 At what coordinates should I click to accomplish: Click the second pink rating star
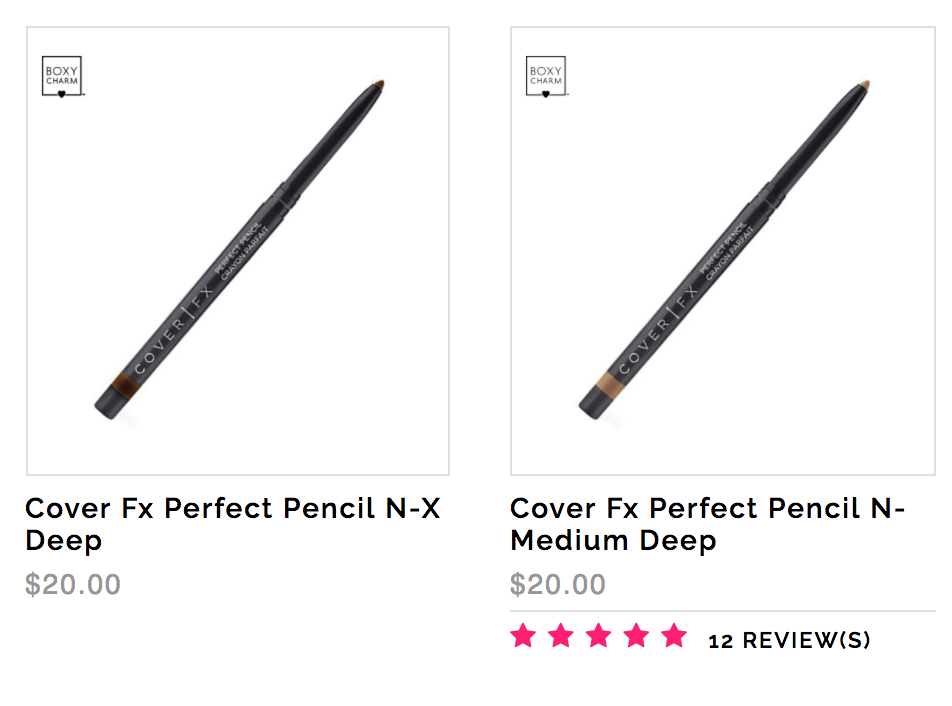pyautogui.click(x=561, y=636)
